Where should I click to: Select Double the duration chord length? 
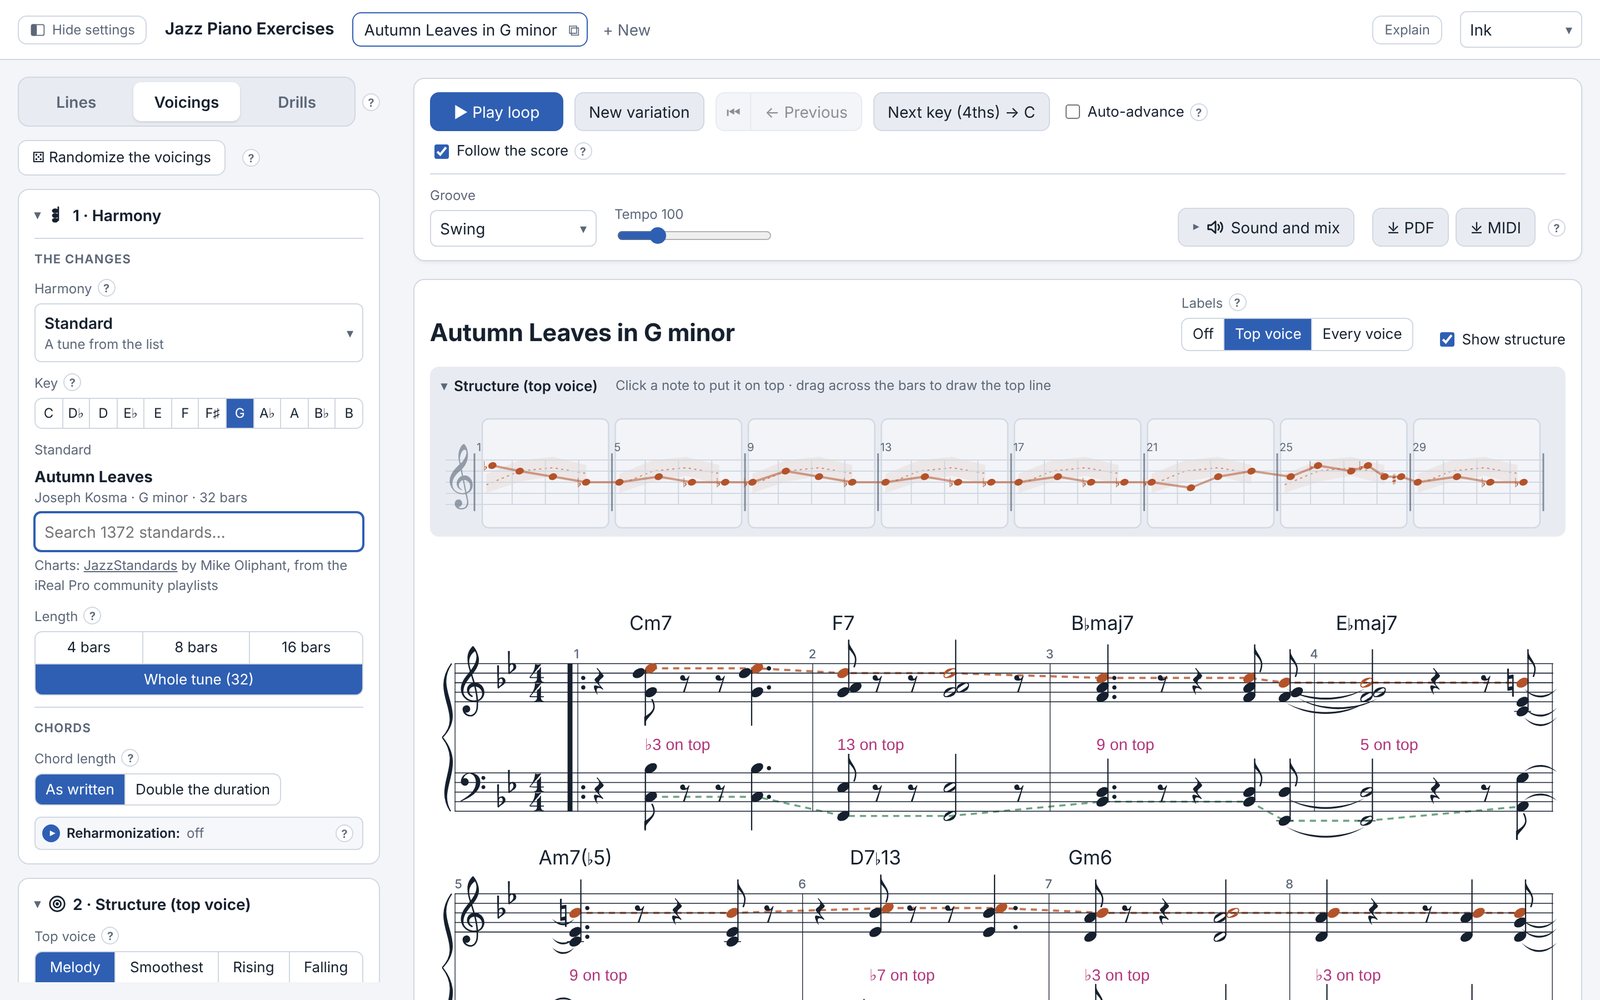click(203, 789)
